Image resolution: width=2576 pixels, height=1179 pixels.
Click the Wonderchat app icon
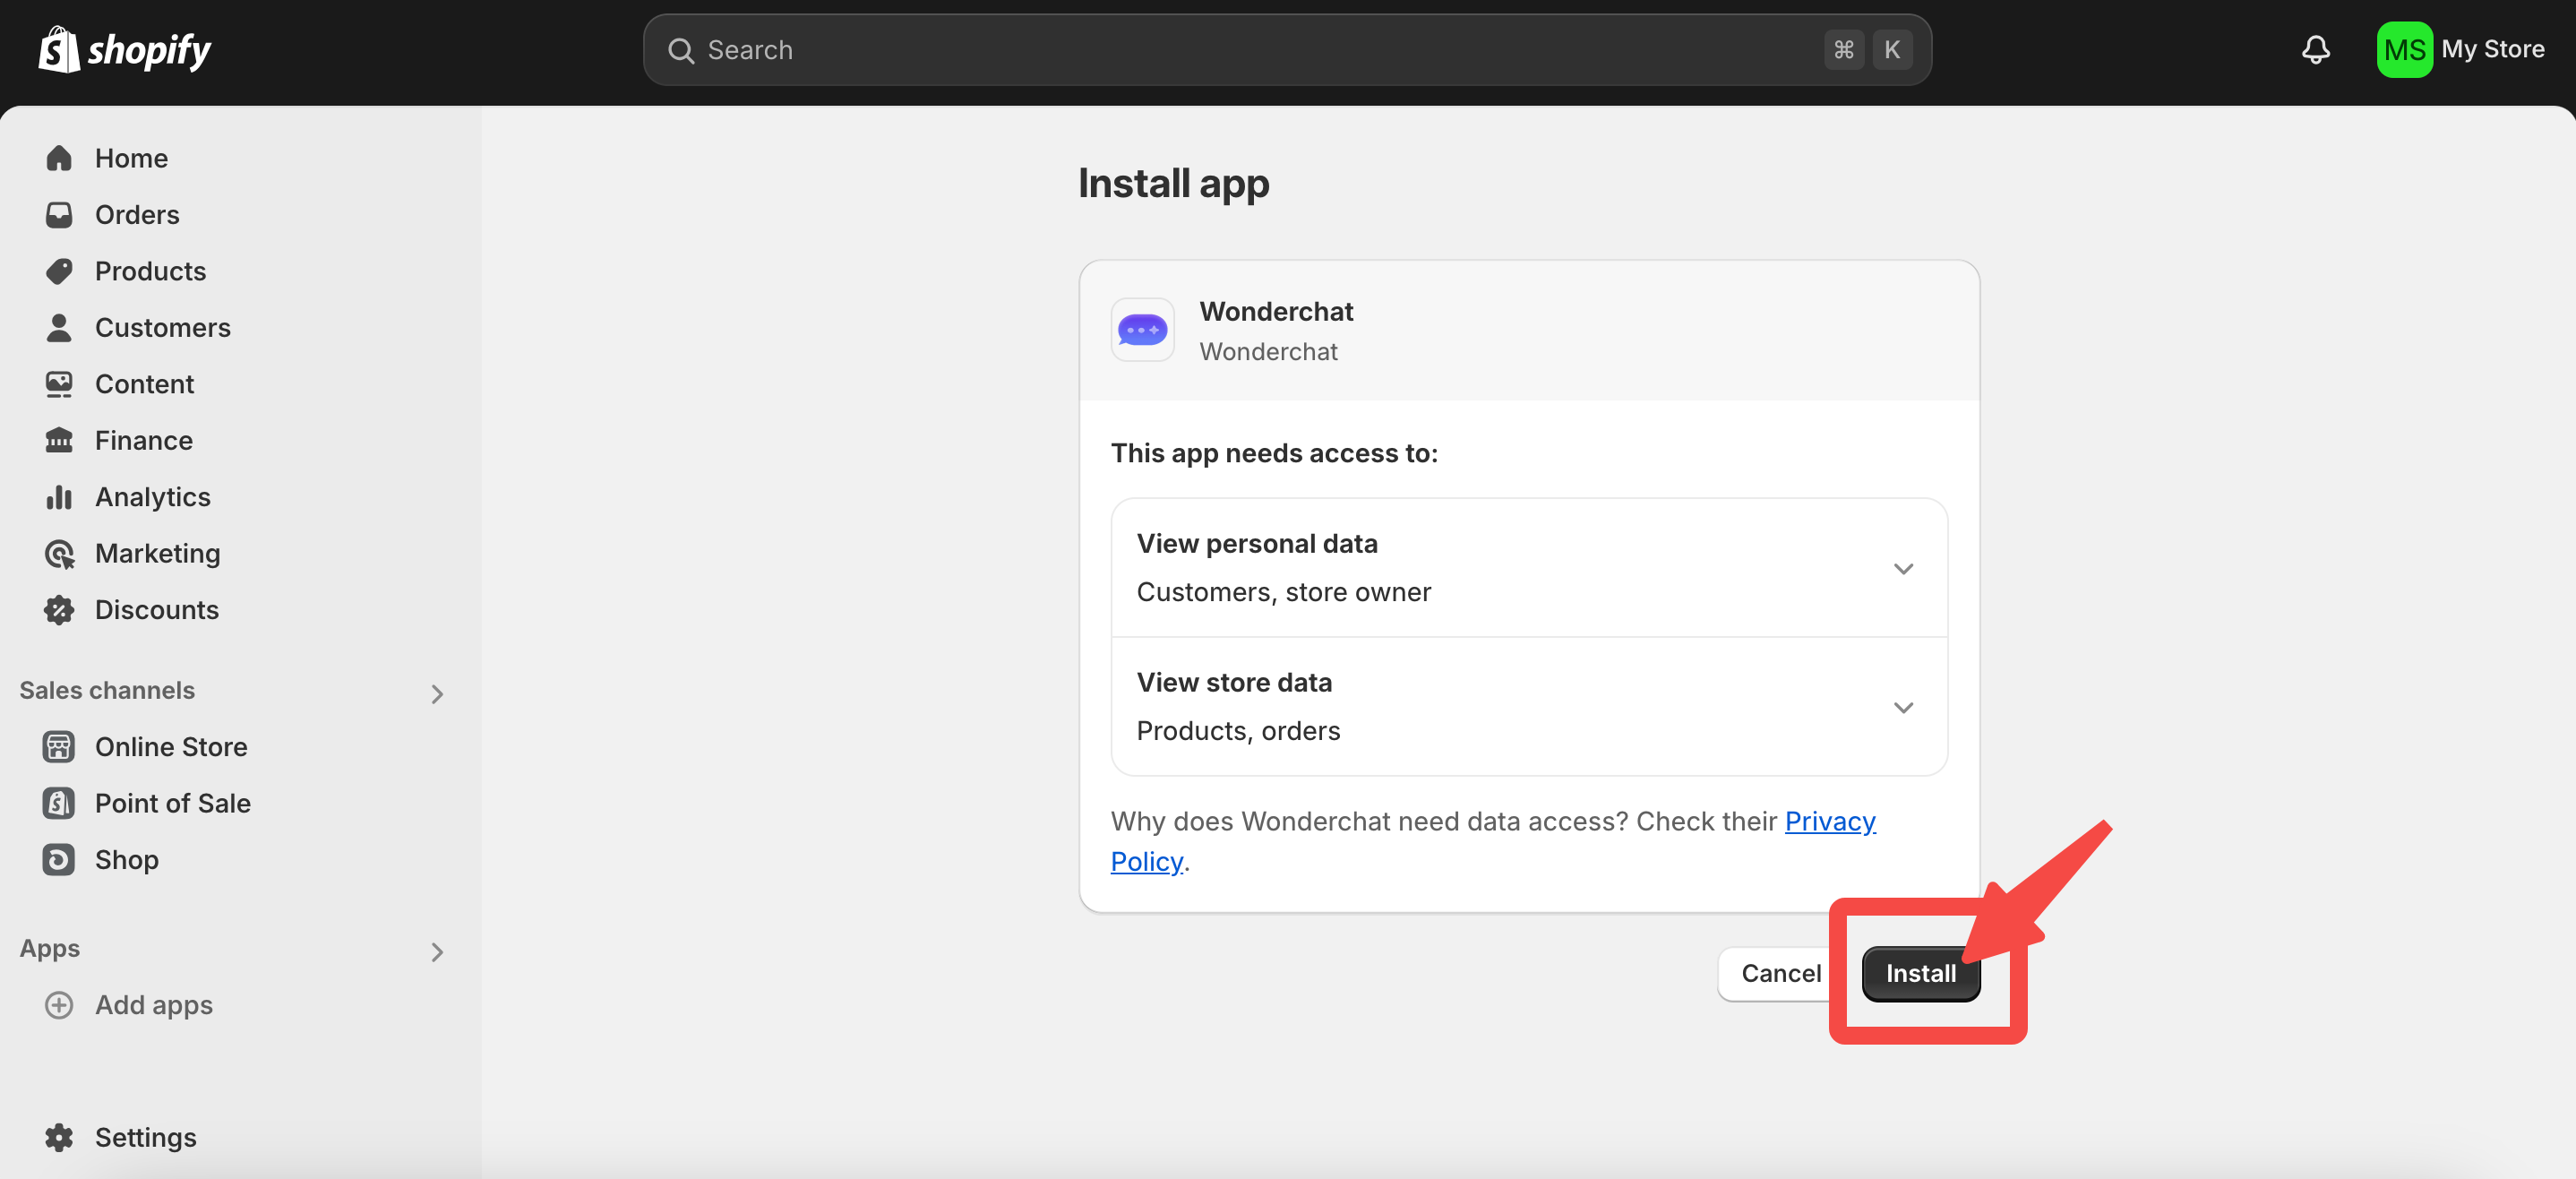1142,330
